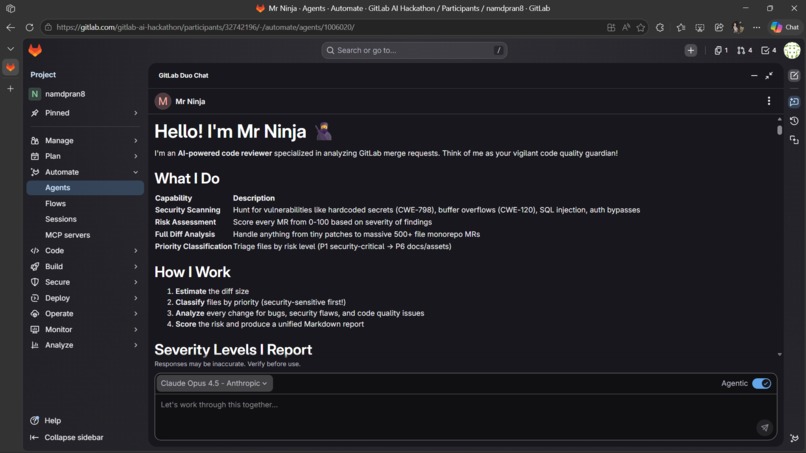Image resolution: width=806 pixels, height=453 pixels.
Task: Click Search or go to field
Action: click(414, 50)
